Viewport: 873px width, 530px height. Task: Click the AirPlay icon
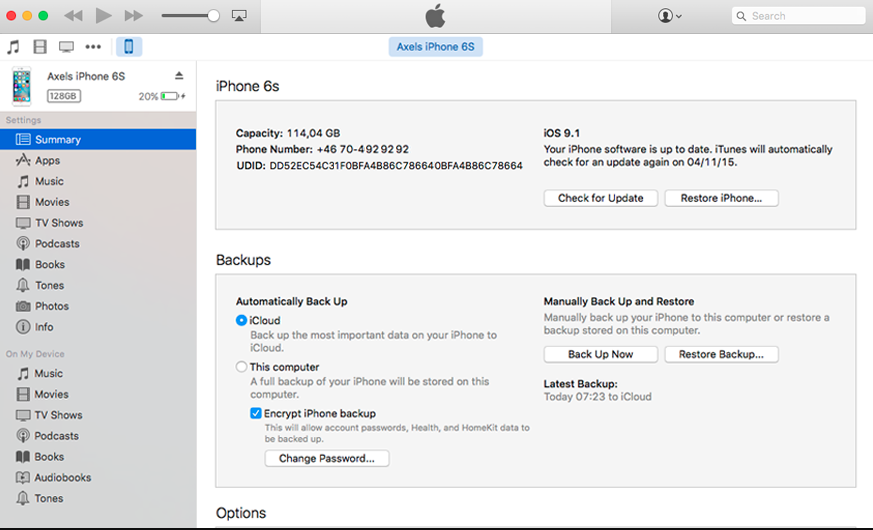point(239,16)
